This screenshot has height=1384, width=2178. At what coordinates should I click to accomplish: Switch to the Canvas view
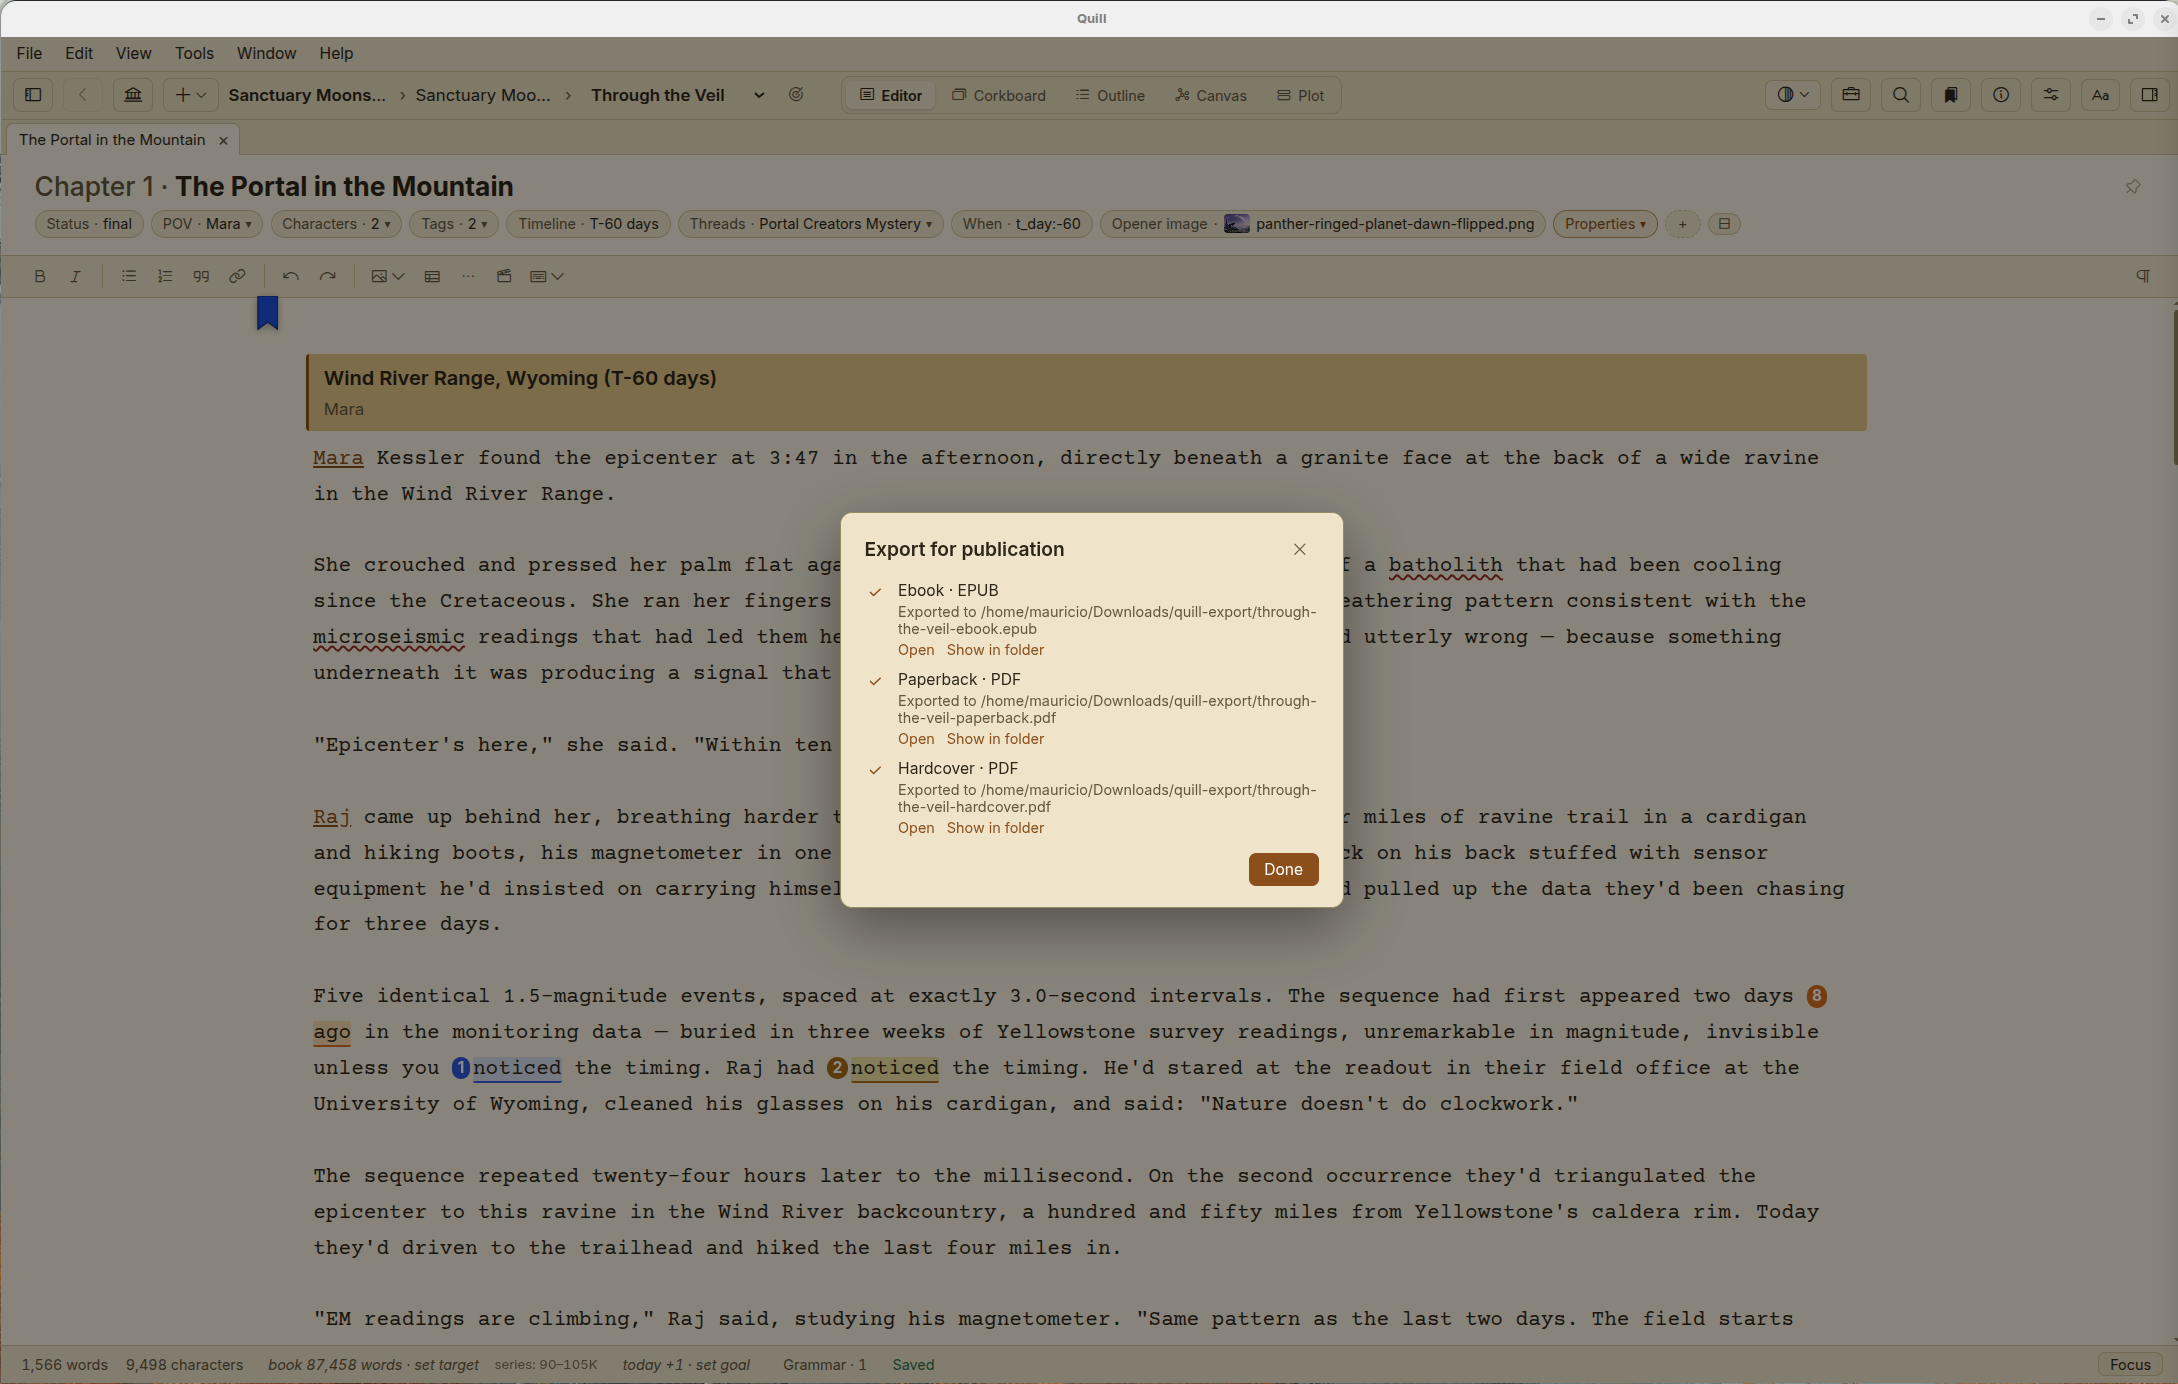[1211, 95]
